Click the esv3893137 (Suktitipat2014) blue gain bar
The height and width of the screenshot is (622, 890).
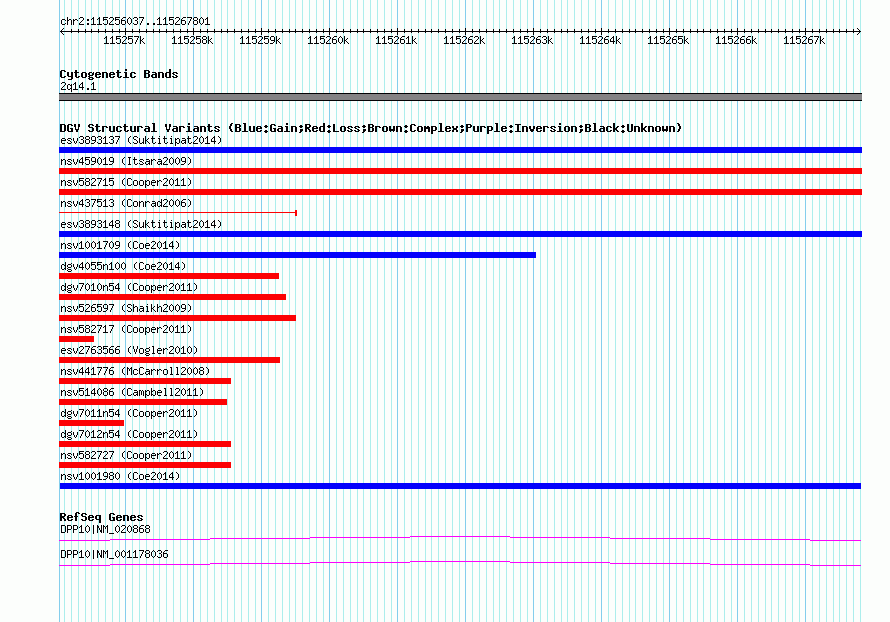[x=460, y=150]
